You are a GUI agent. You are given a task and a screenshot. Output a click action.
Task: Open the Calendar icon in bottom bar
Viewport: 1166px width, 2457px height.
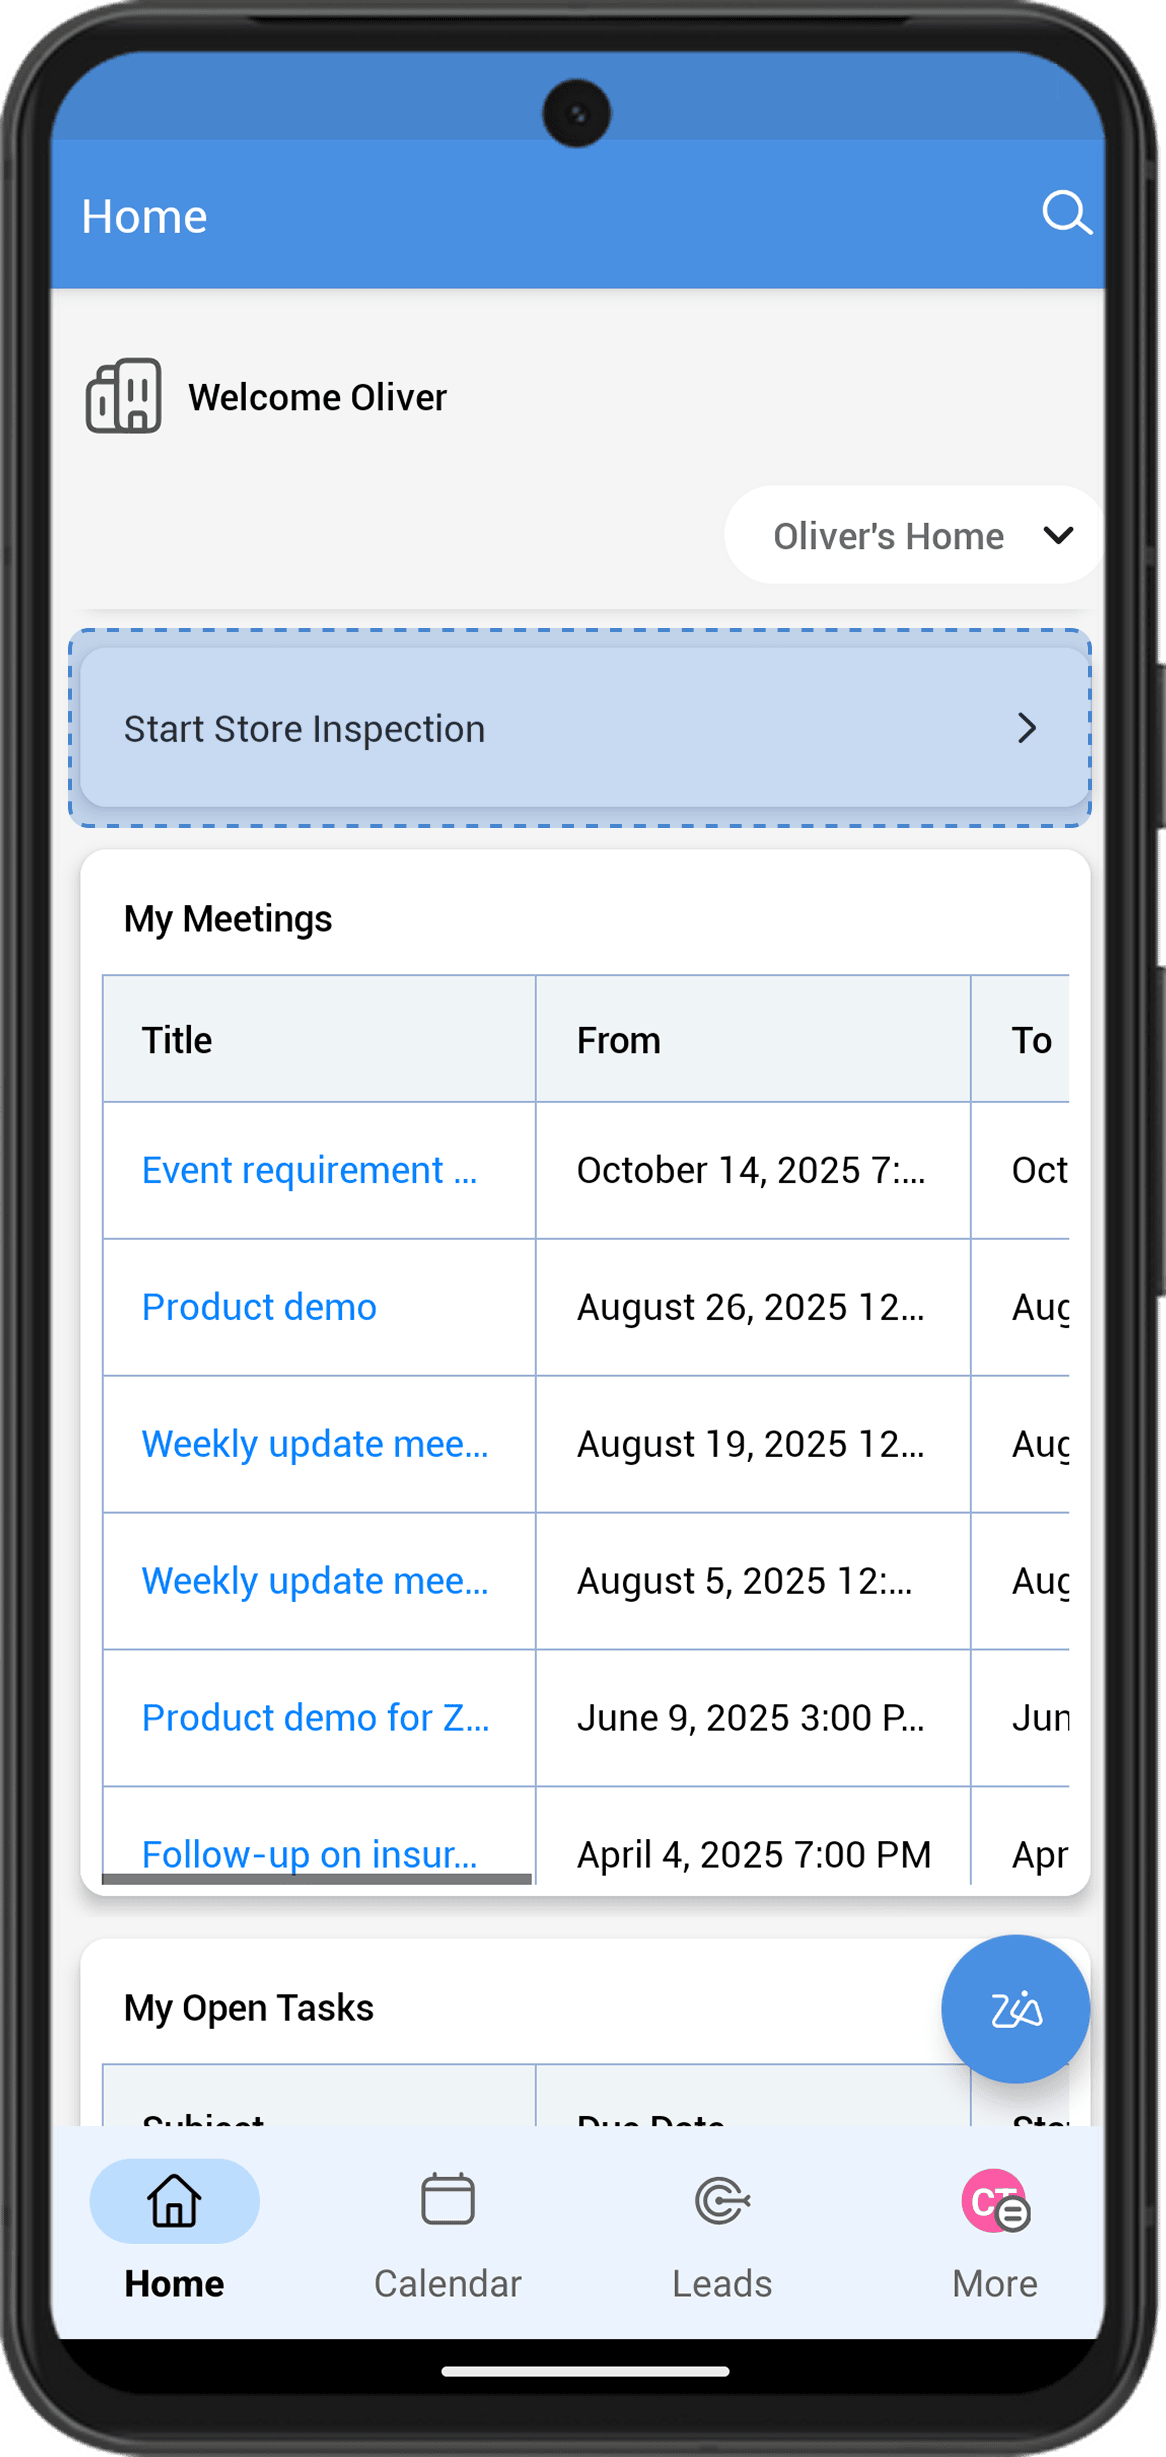pyautogui.click(x=447, y=2199)
